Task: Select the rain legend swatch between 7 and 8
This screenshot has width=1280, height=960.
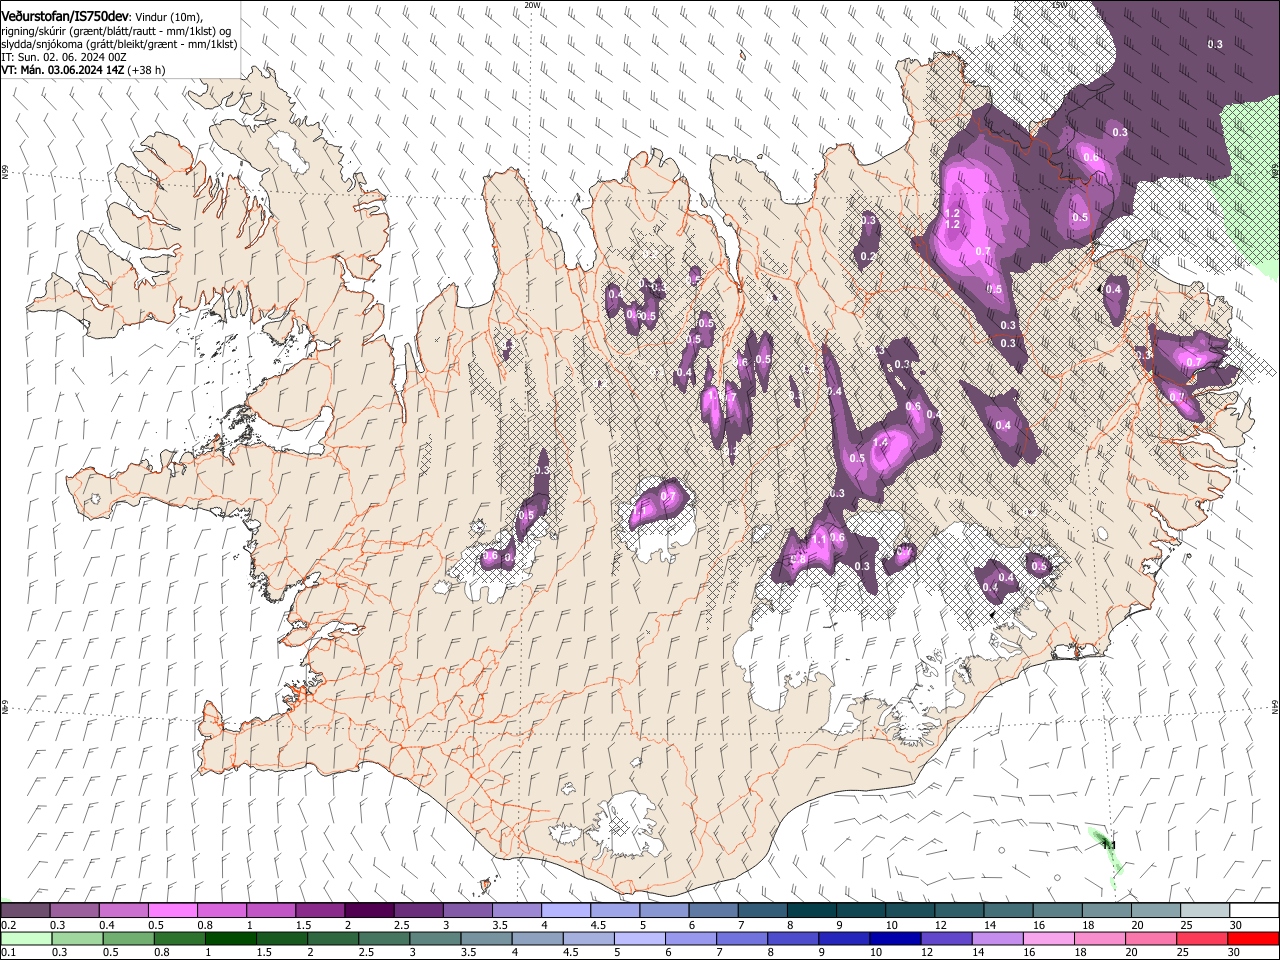Action: (x=744, y=938)
